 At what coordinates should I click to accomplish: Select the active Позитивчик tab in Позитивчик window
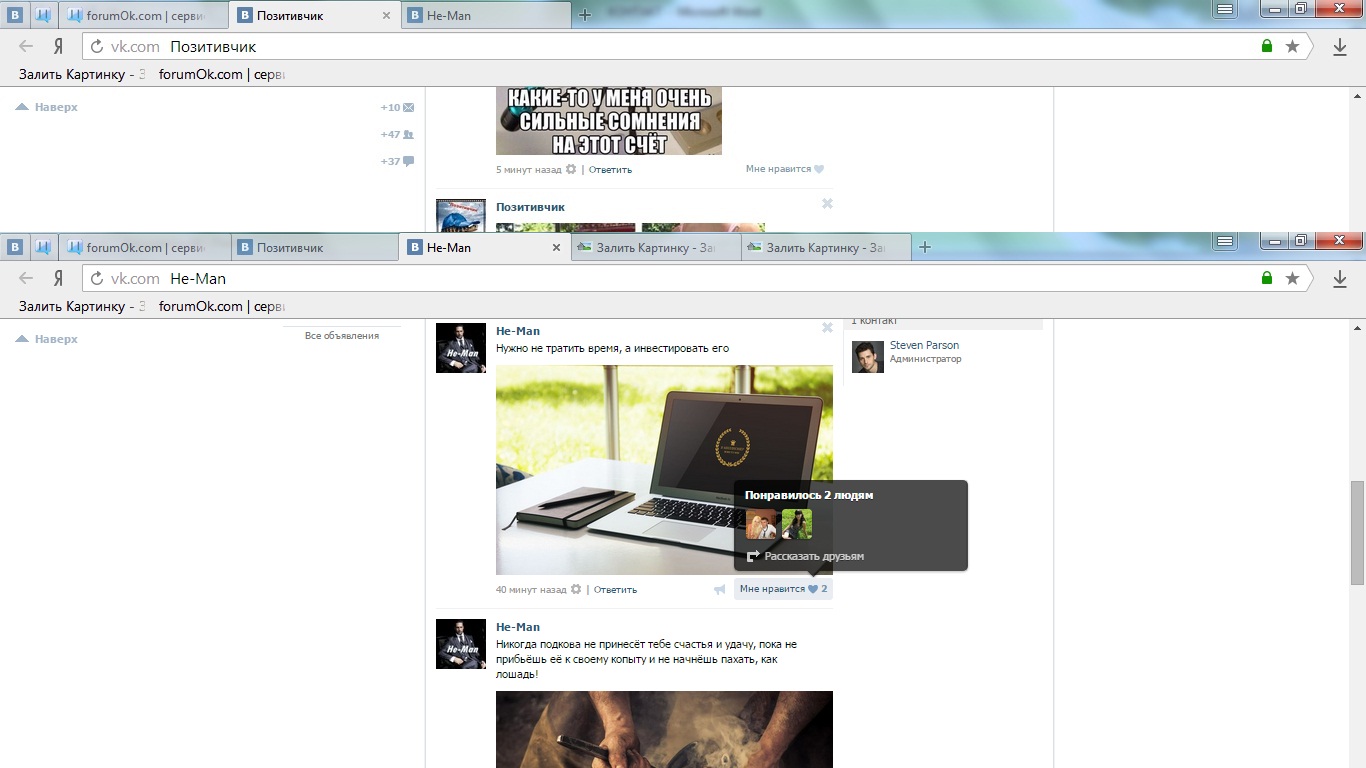click(316, 15)
